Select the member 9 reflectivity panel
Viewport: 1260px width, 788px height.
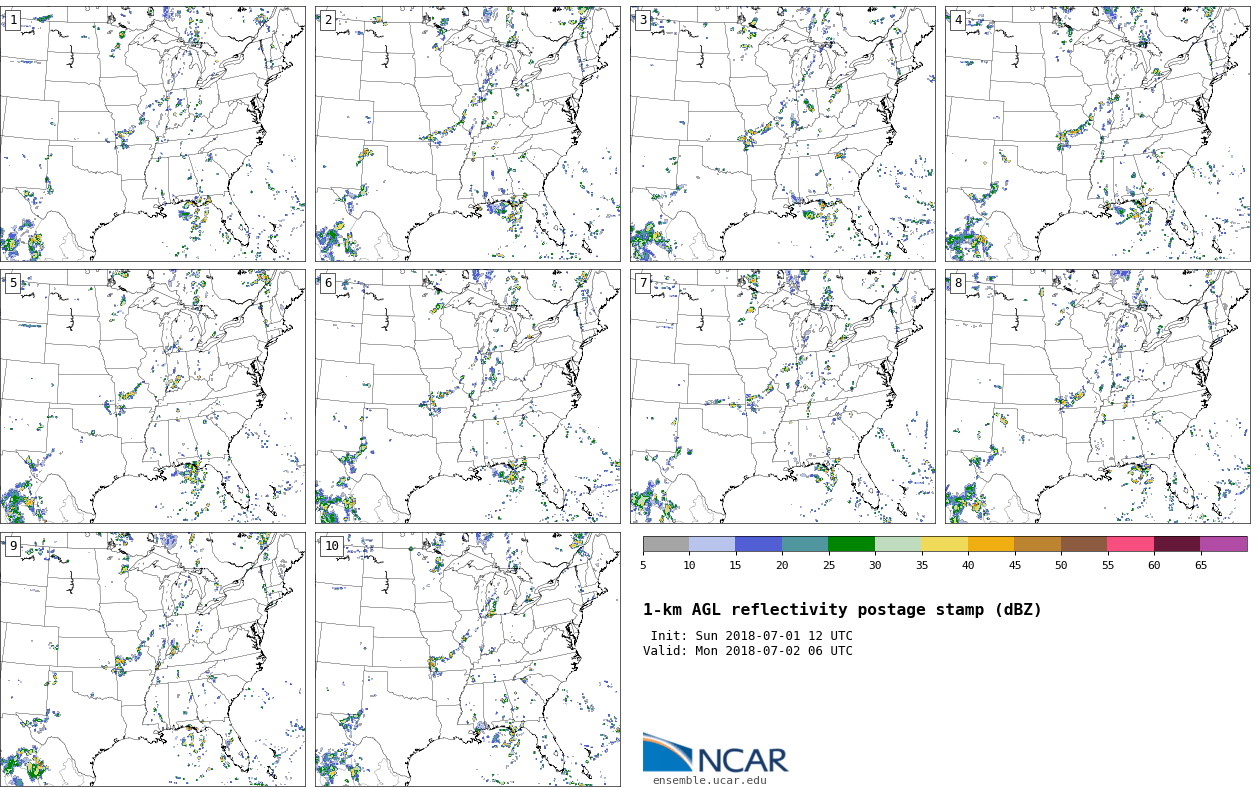[x=152, y=659]
